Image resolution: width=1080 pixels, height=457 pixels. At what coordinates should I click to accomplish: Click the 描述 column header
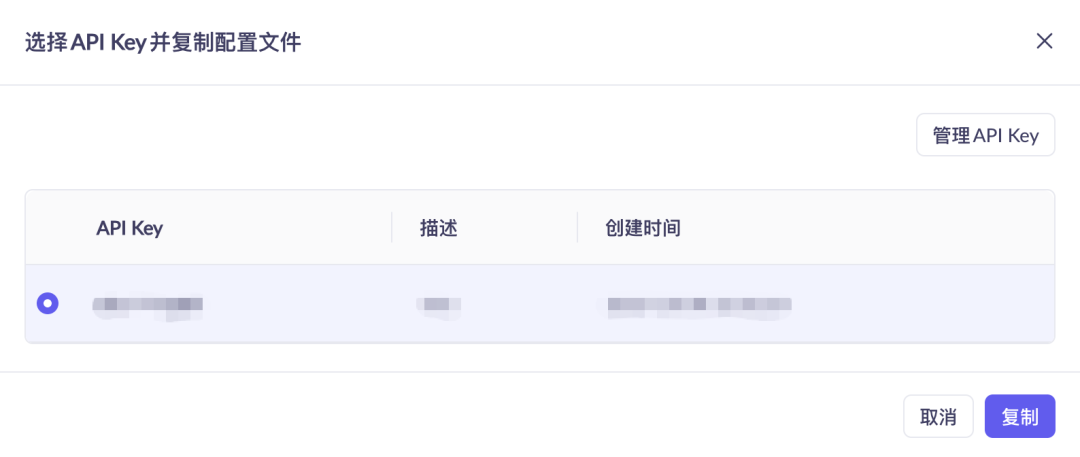[438, 228]
